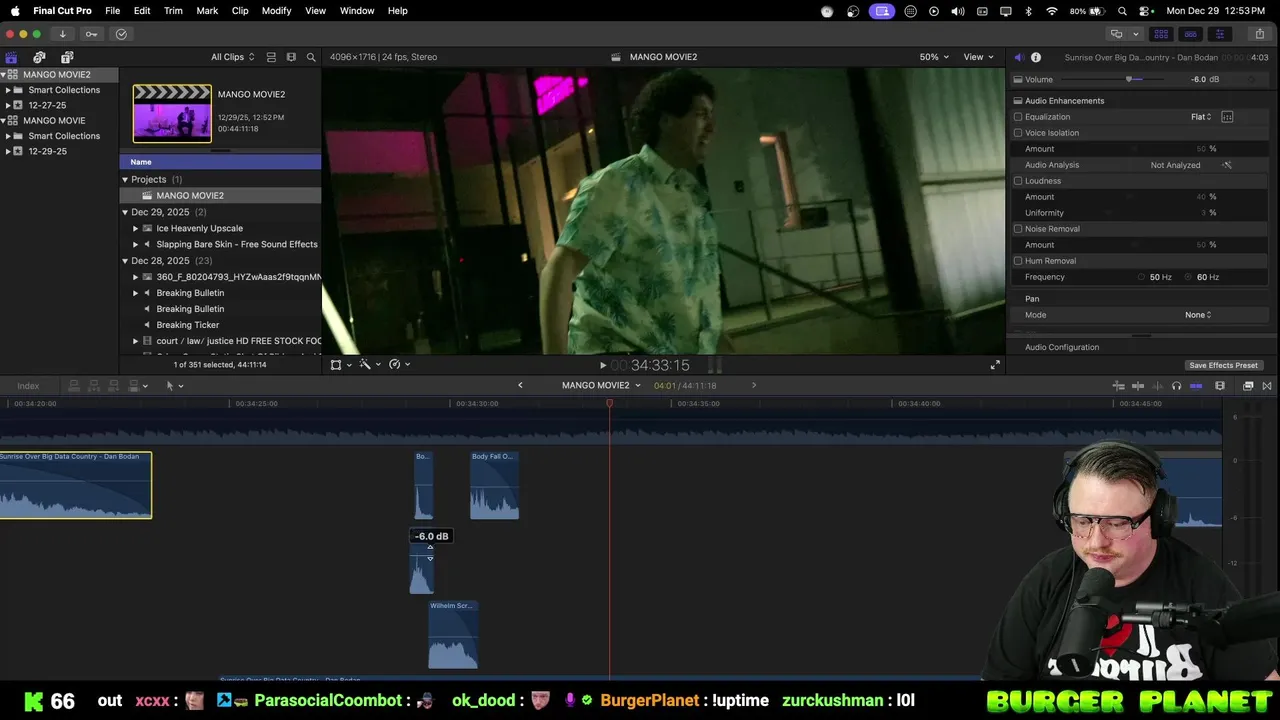Screen dimensions: 1280x720
Task: Play the viewer with the play button
Action: pyautogui.click(x=603, y=366)
